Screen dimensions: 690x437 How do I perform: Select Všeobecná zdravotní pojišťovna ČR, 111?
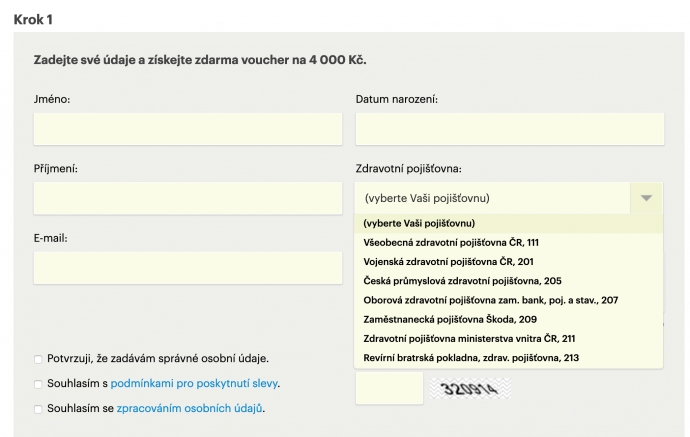point(450,242)
